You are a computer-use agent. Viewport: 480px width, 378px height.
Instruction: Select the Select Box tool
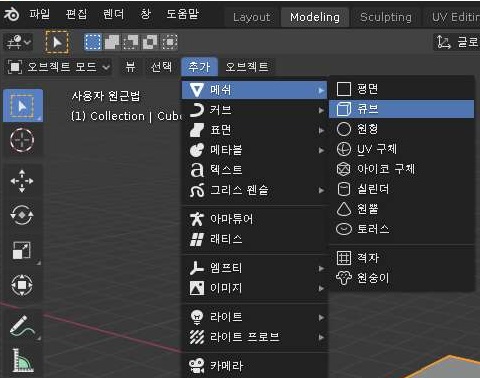click(x=23, y=106)
